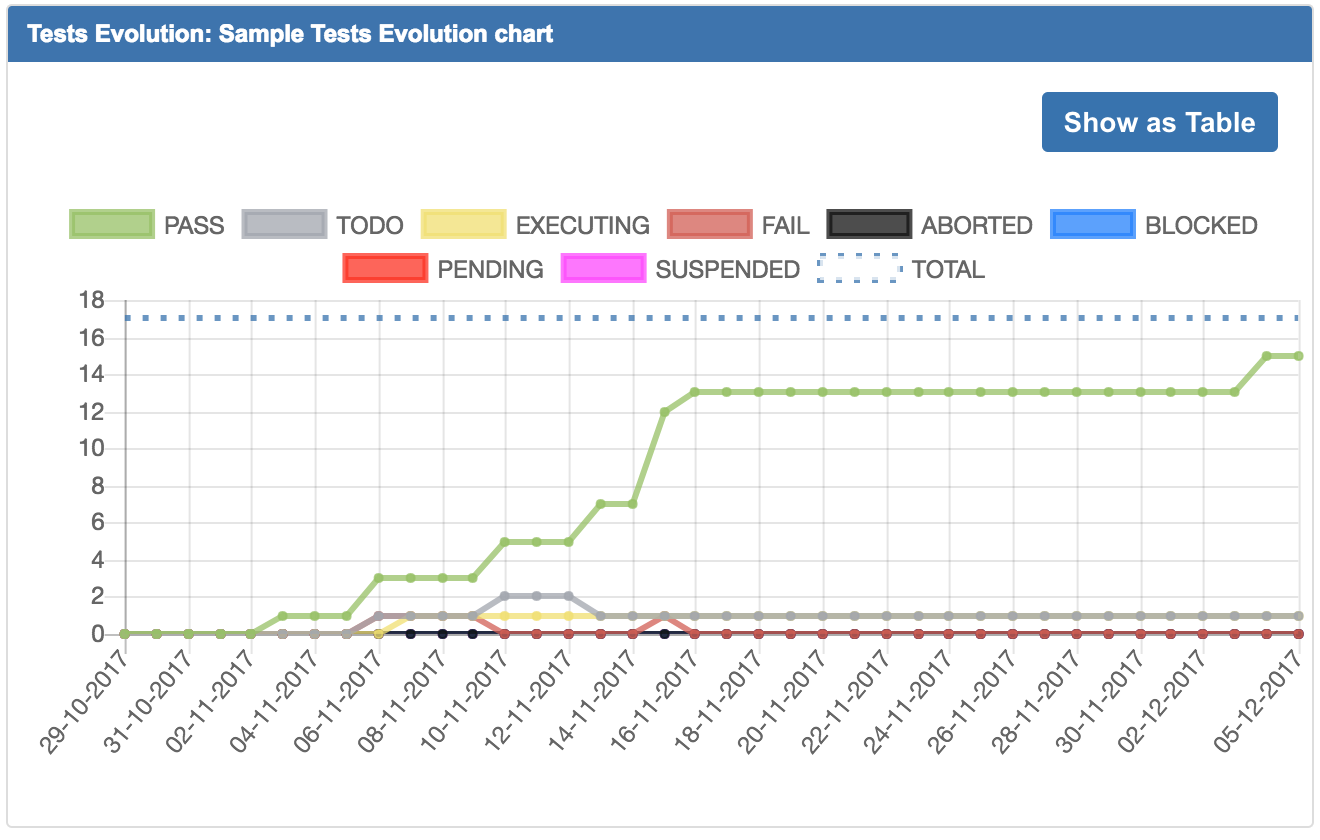Toggle the TODO series gray legend swatch
1320x840 pixels.
coord(285,225)
